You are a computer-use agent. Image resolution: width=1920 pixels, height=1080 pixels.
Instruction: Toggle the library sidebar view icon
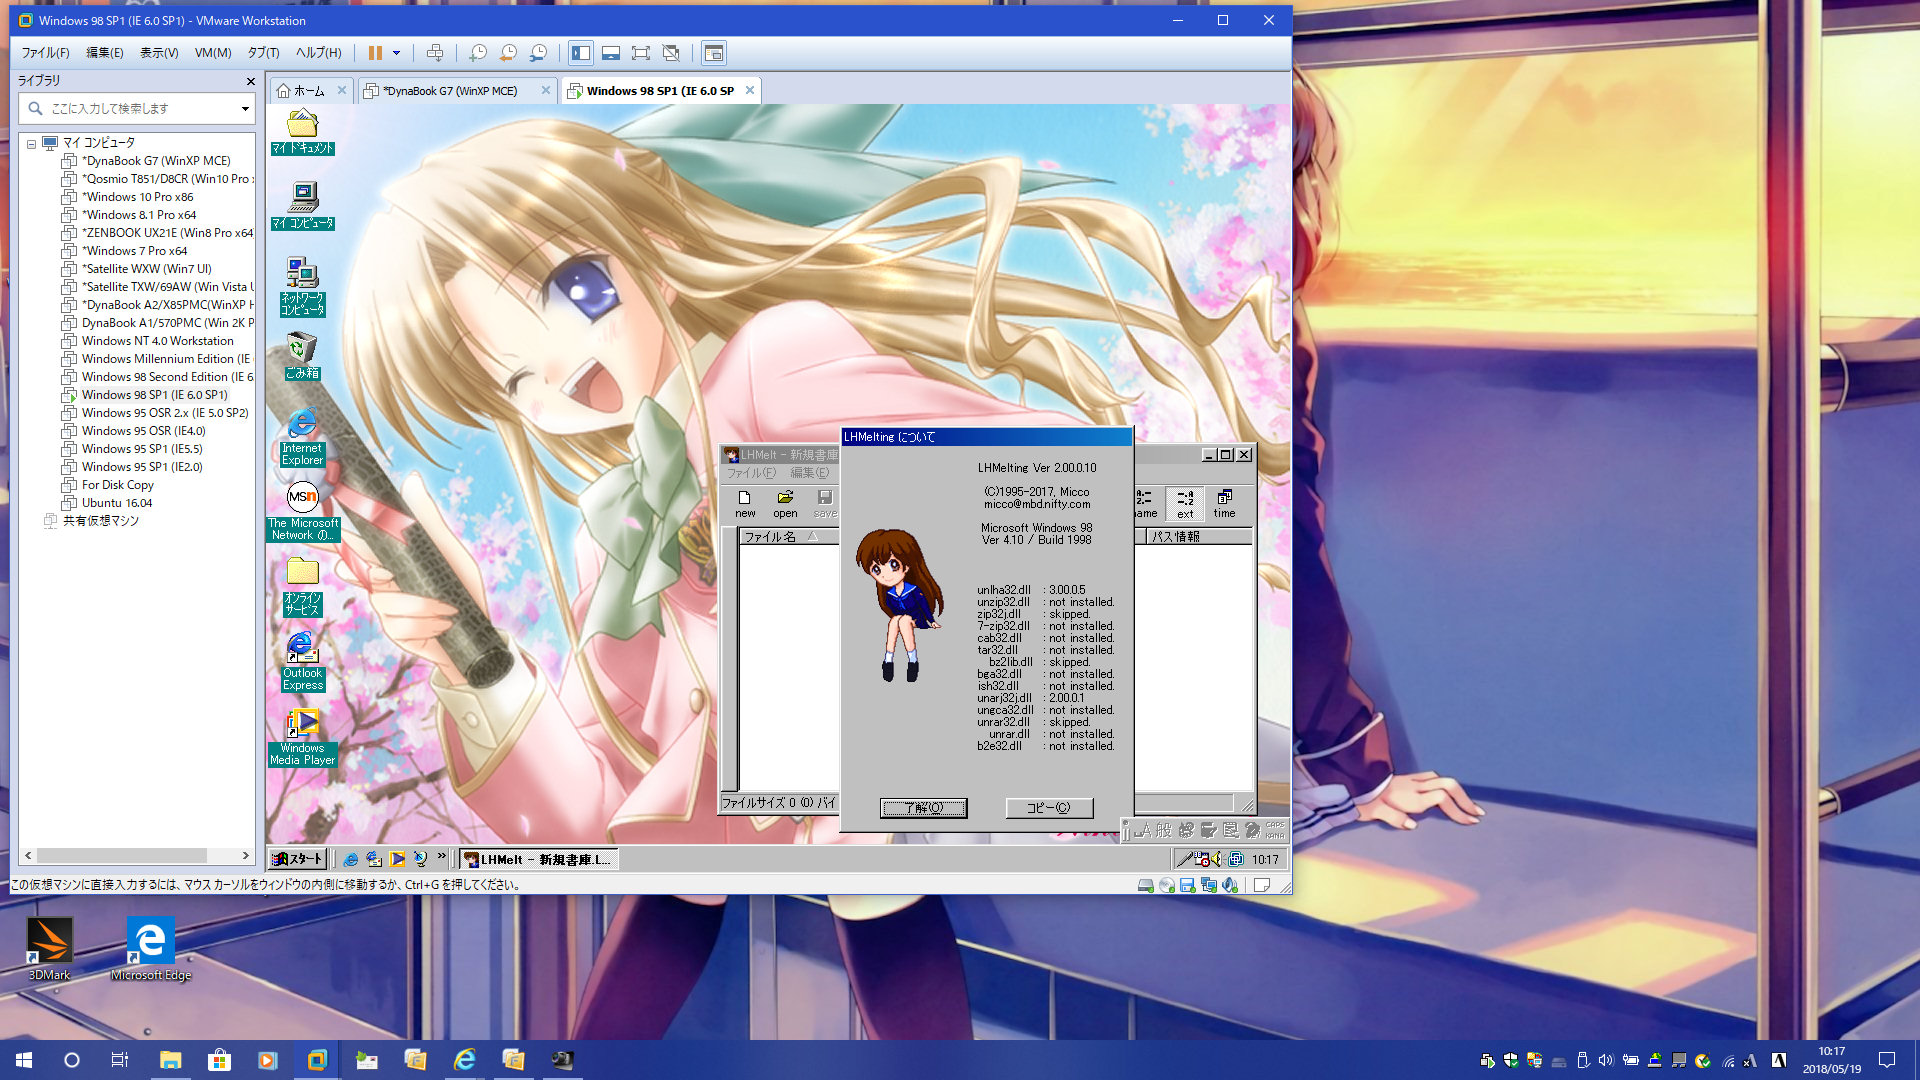pyautogui.click(x=581, y=53)
